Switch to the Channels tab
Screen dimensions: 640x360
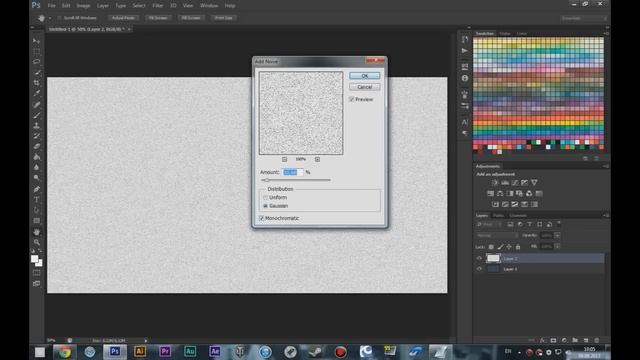tap(518, 215)
